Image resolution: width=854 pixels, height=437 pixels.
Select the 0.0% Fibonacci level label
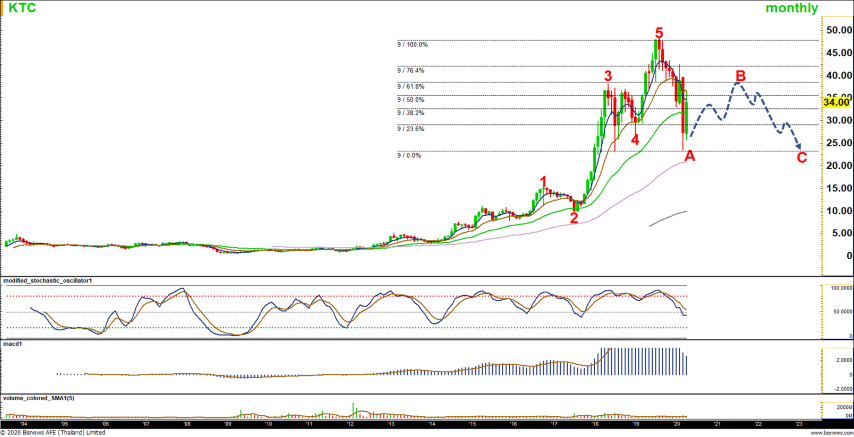click(x=409, y=155)
